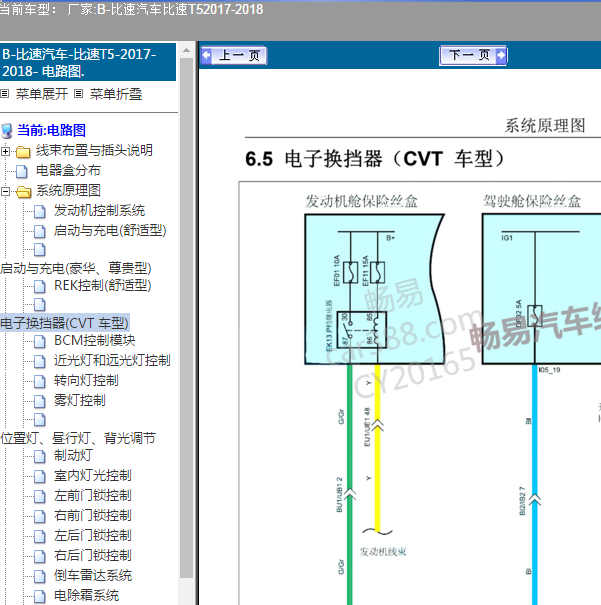The width and height of the screenshot is (601, 605).
Task: Collapse all menus via 菜单折叠
Action: (116, 94)
